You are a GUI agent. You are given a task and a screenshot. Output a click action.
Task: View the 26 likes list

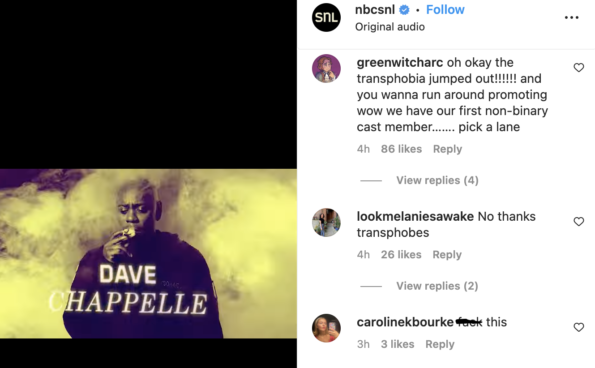(401, 254)
